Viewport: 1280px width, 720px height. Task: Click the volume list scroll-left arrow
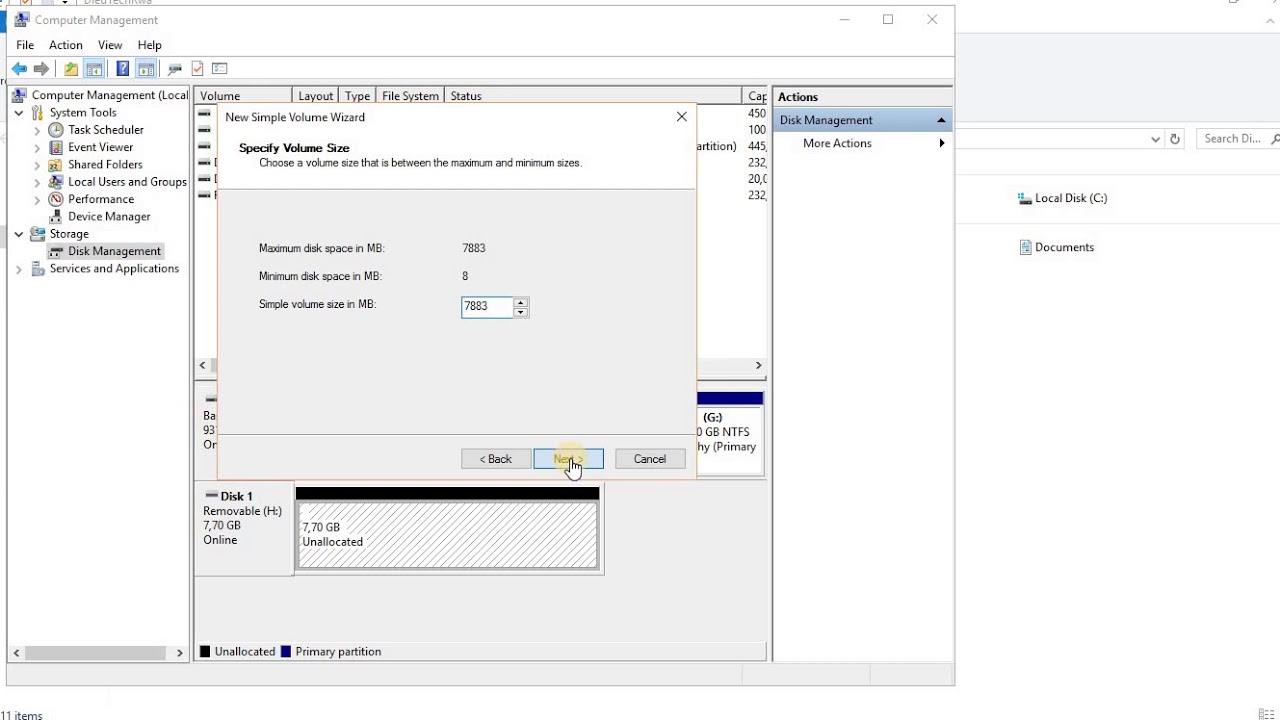203,366
